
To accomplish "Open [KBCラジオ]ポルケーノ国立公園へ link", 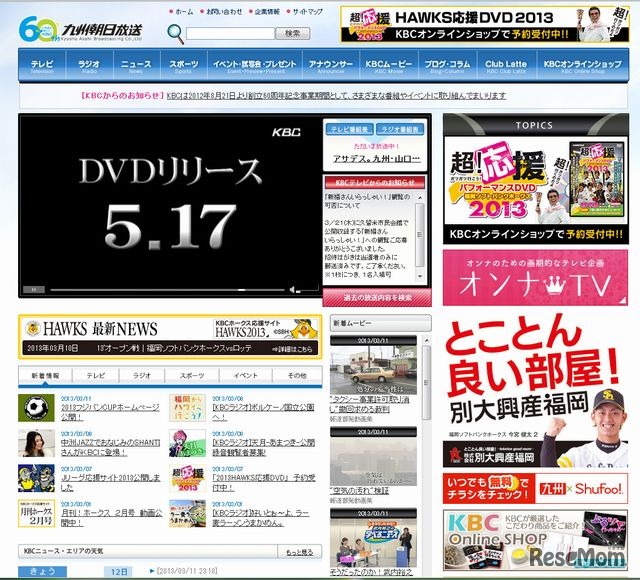I will click(x=263, y=412).
